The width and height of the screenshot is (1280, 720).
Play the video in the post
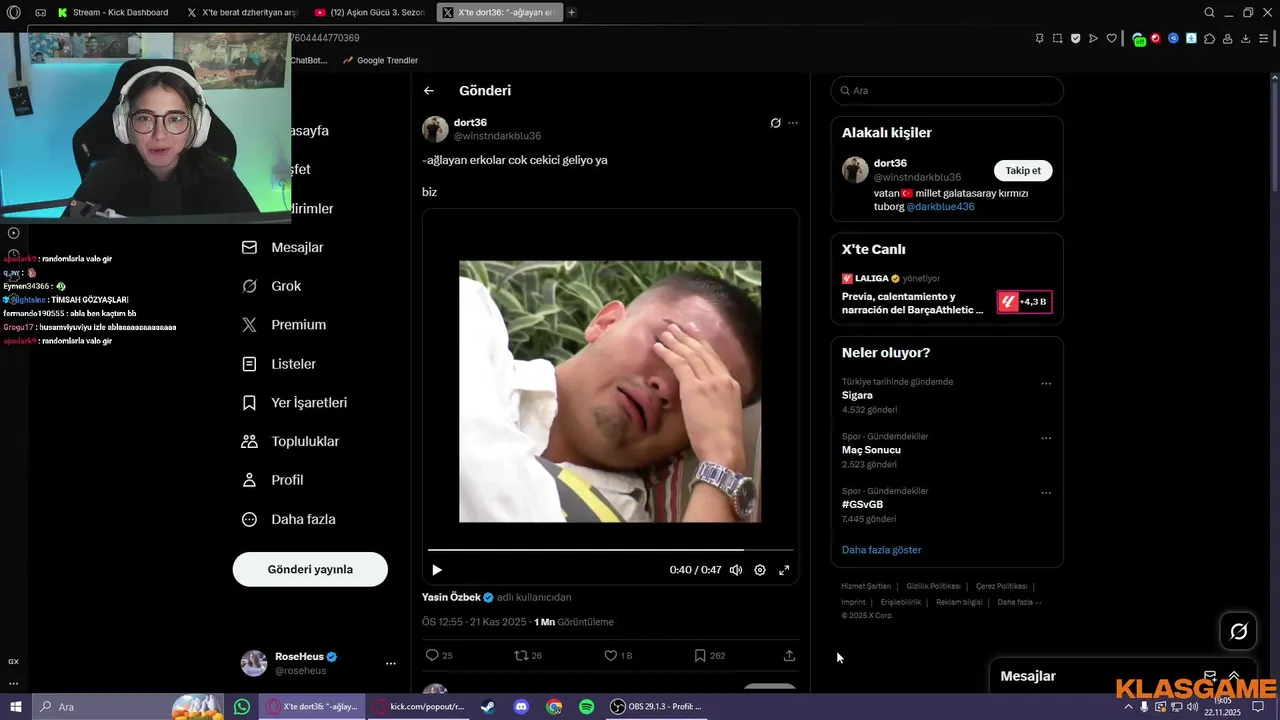pyautogui.click(x=437, y=570)
